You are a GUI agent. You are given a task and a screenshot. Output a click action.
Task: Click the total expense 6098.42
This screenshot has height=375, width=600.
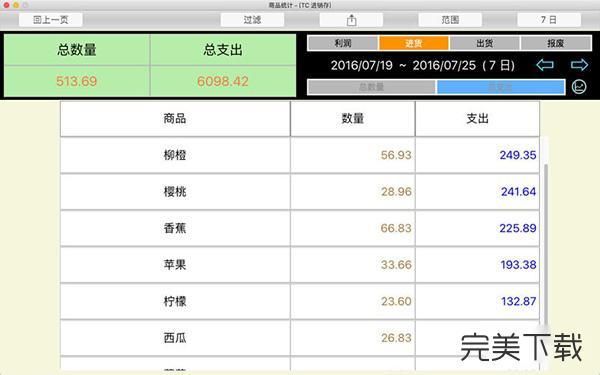click(223, 81)
